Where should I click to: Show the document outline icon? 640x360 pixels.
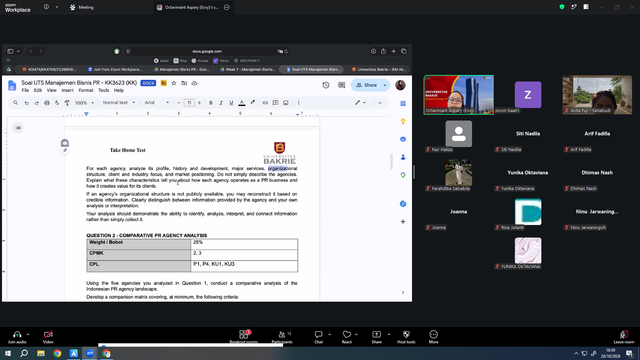18,128
